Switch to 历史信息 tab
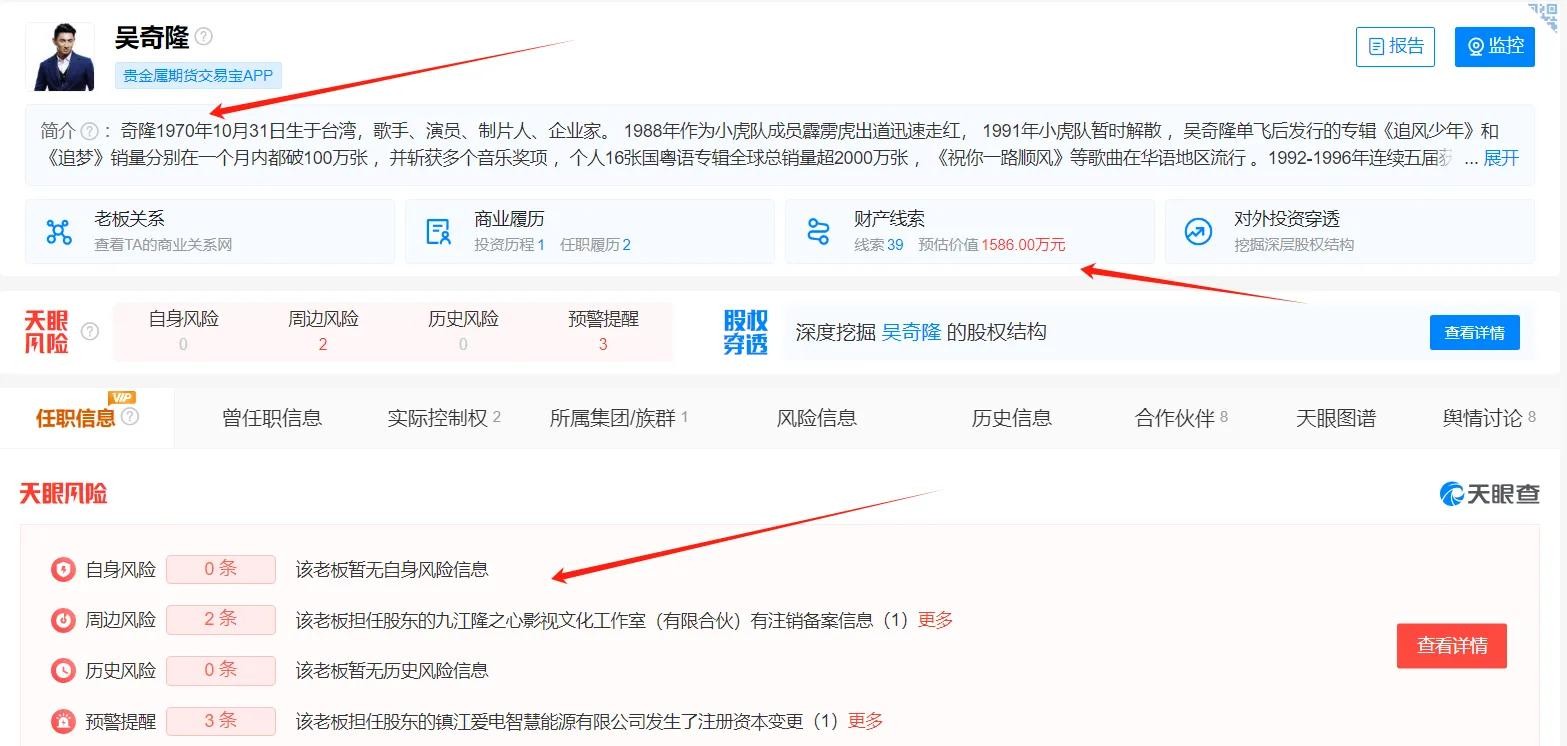This screenshot has width=1567, height=746. (x=1012, y=418)
